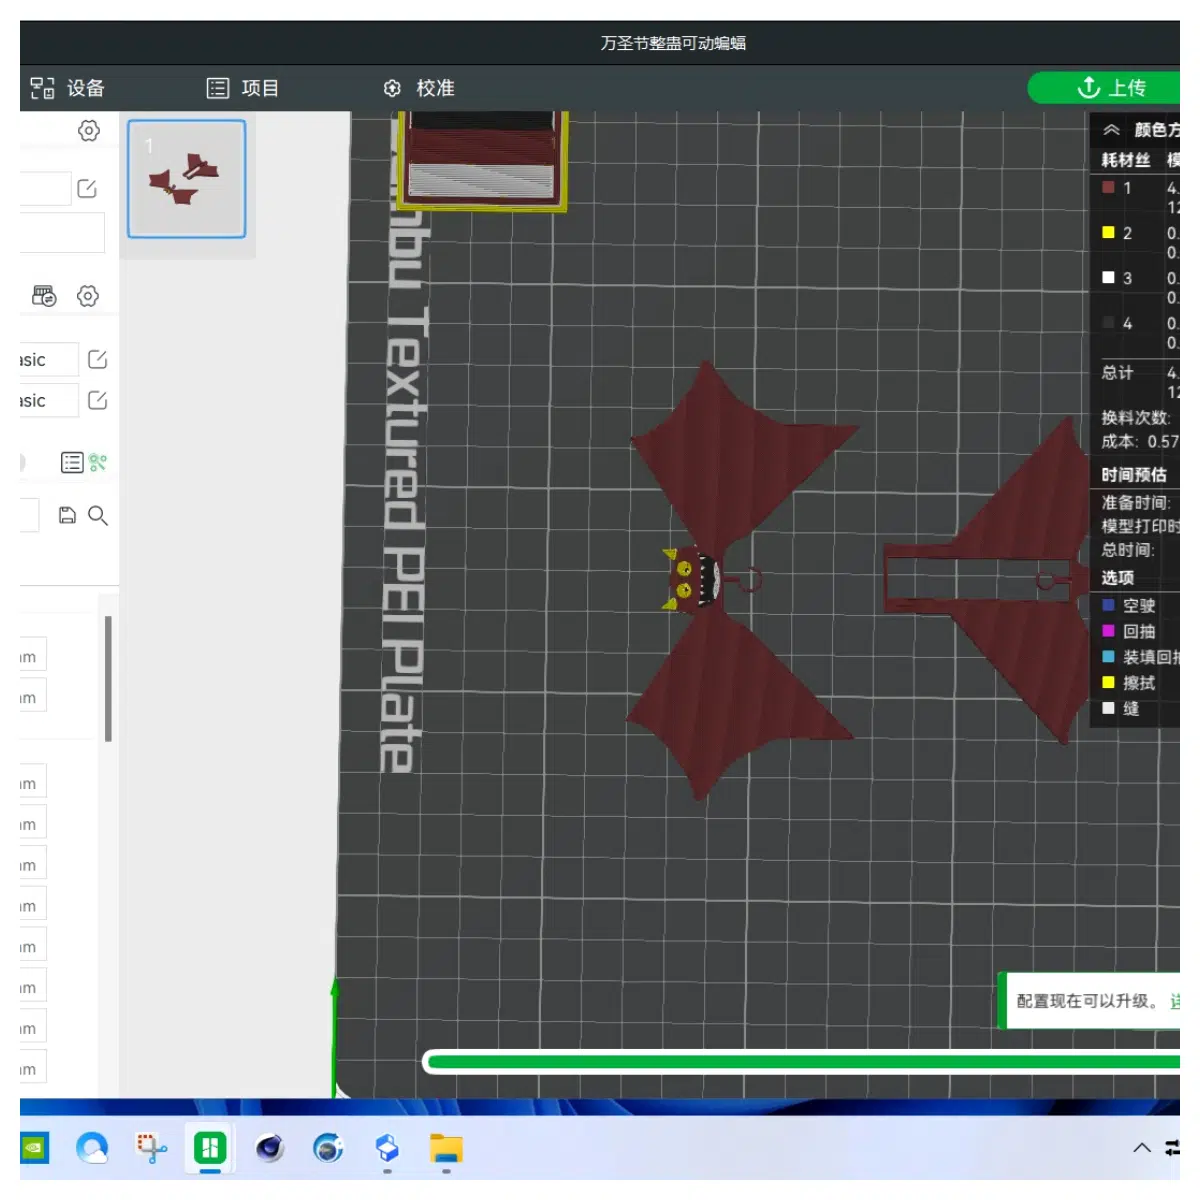Viewport: 1200px width, 1200px height.
Task: Open the second Basic filament dropdown
Action: (49, 401)
